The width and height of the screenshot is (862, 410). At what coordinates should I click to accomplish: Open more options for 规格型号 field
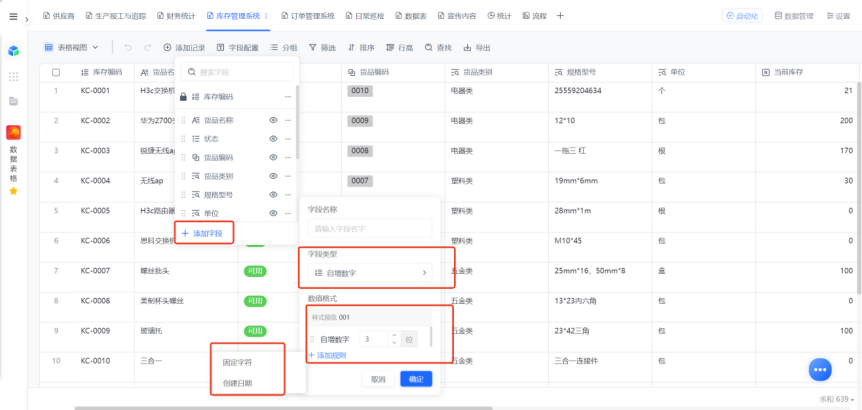(x=288, y=195)
